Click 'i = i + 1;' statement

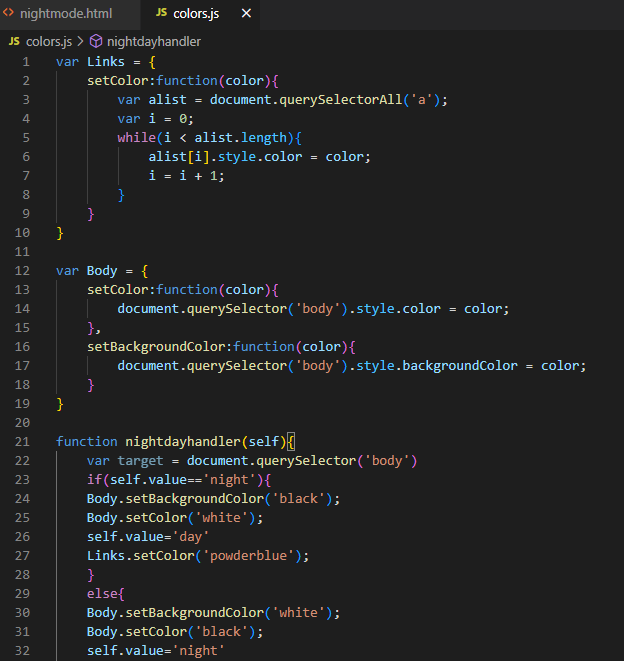186,176
